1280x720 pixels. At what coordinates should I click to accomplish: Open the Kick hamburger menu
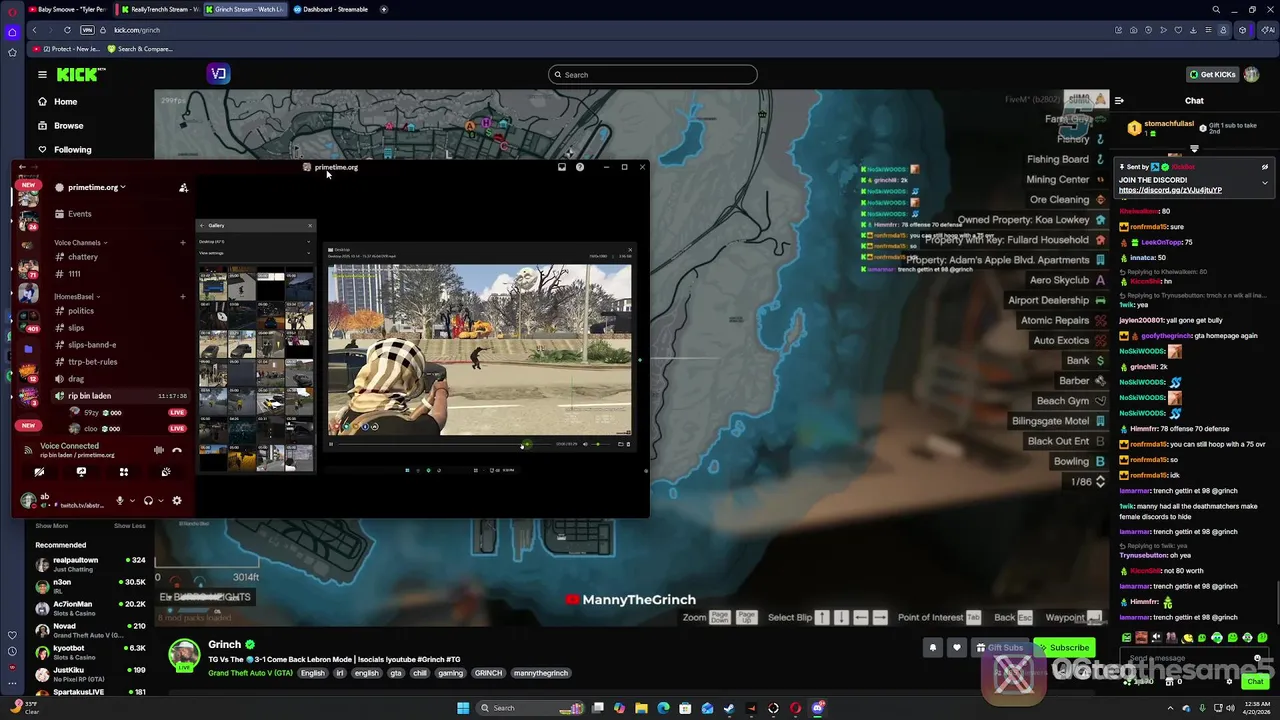42,74
